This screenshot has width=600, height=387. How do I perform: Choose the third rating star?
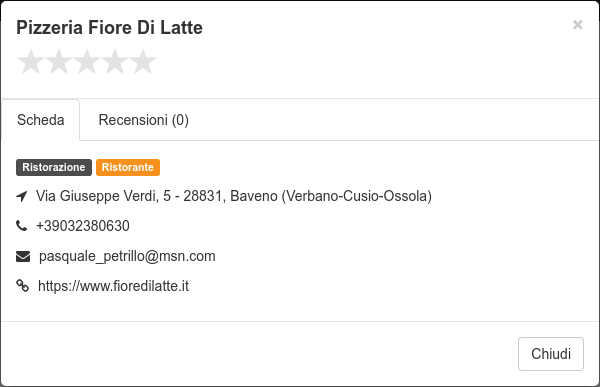pyautogui.click(x=87, y=61)
